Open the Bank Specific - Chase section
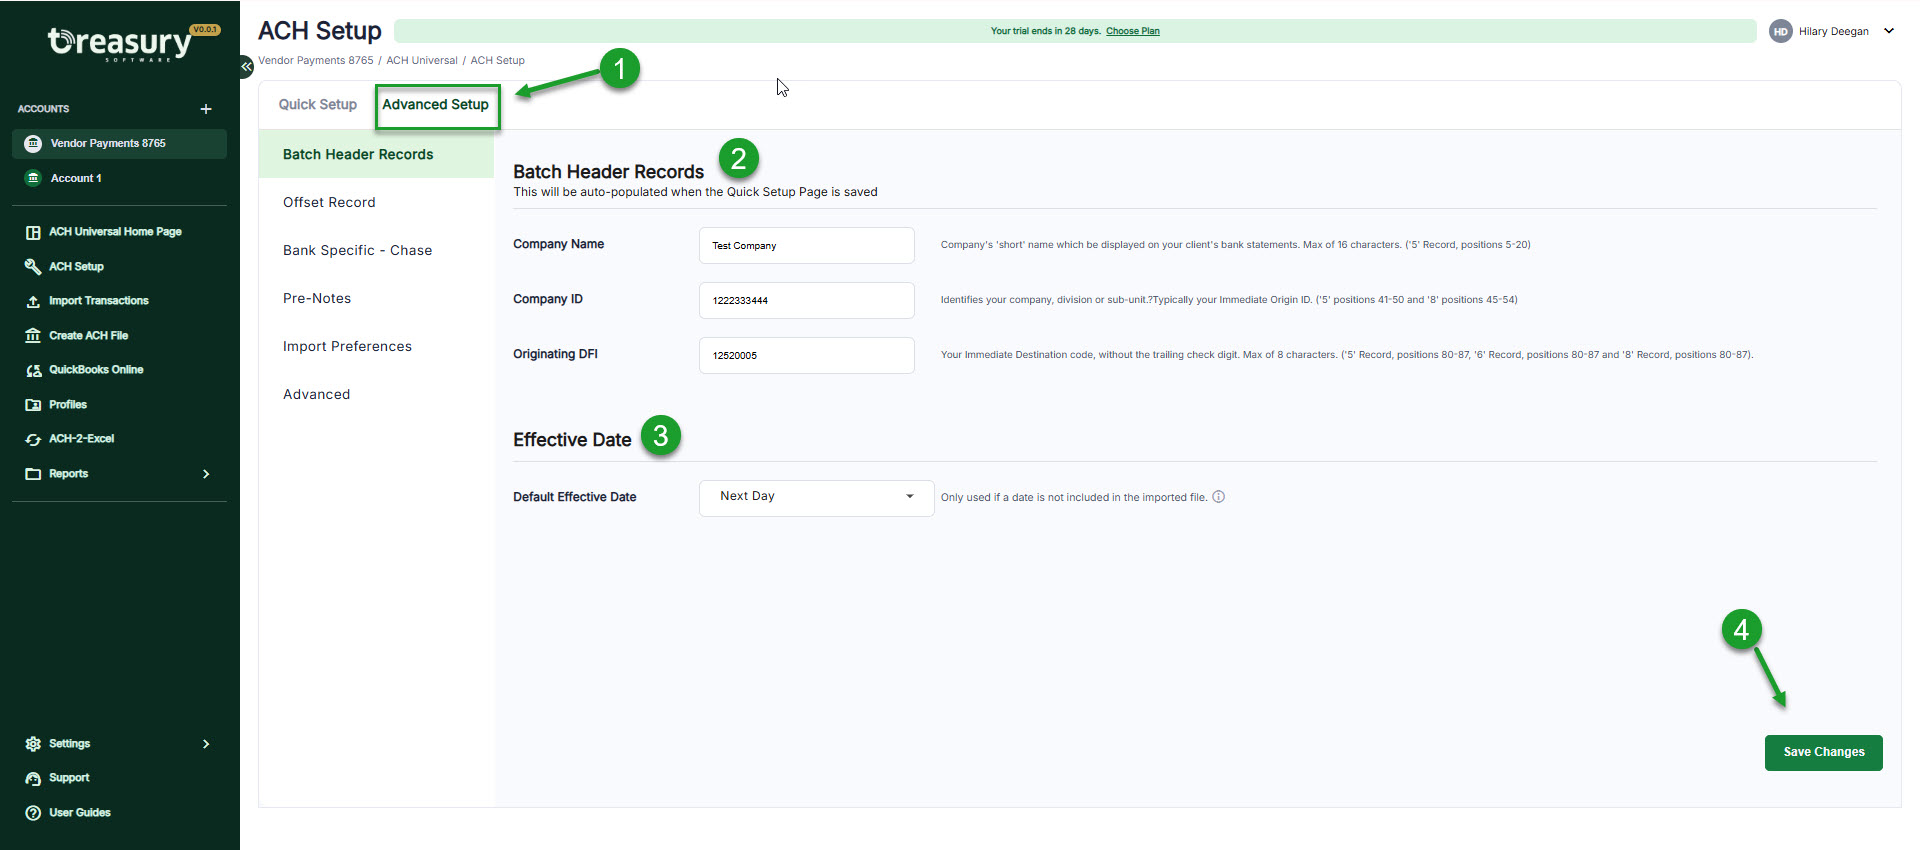 click(376, 251)
